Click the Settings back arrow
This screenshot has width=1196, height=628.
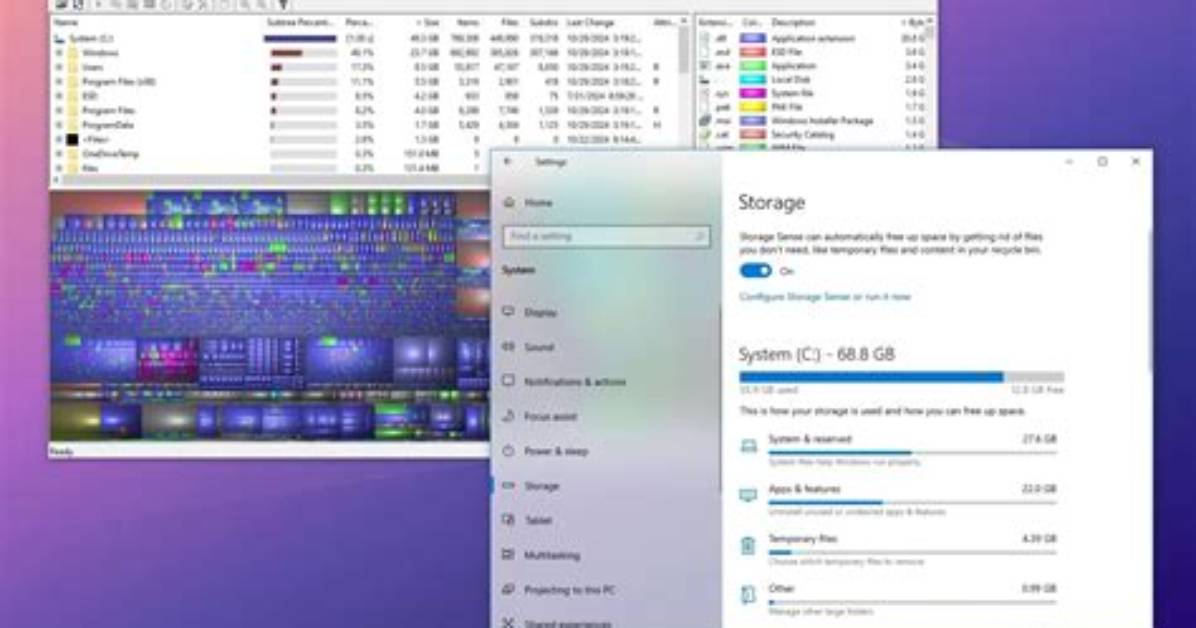(508, 162)
